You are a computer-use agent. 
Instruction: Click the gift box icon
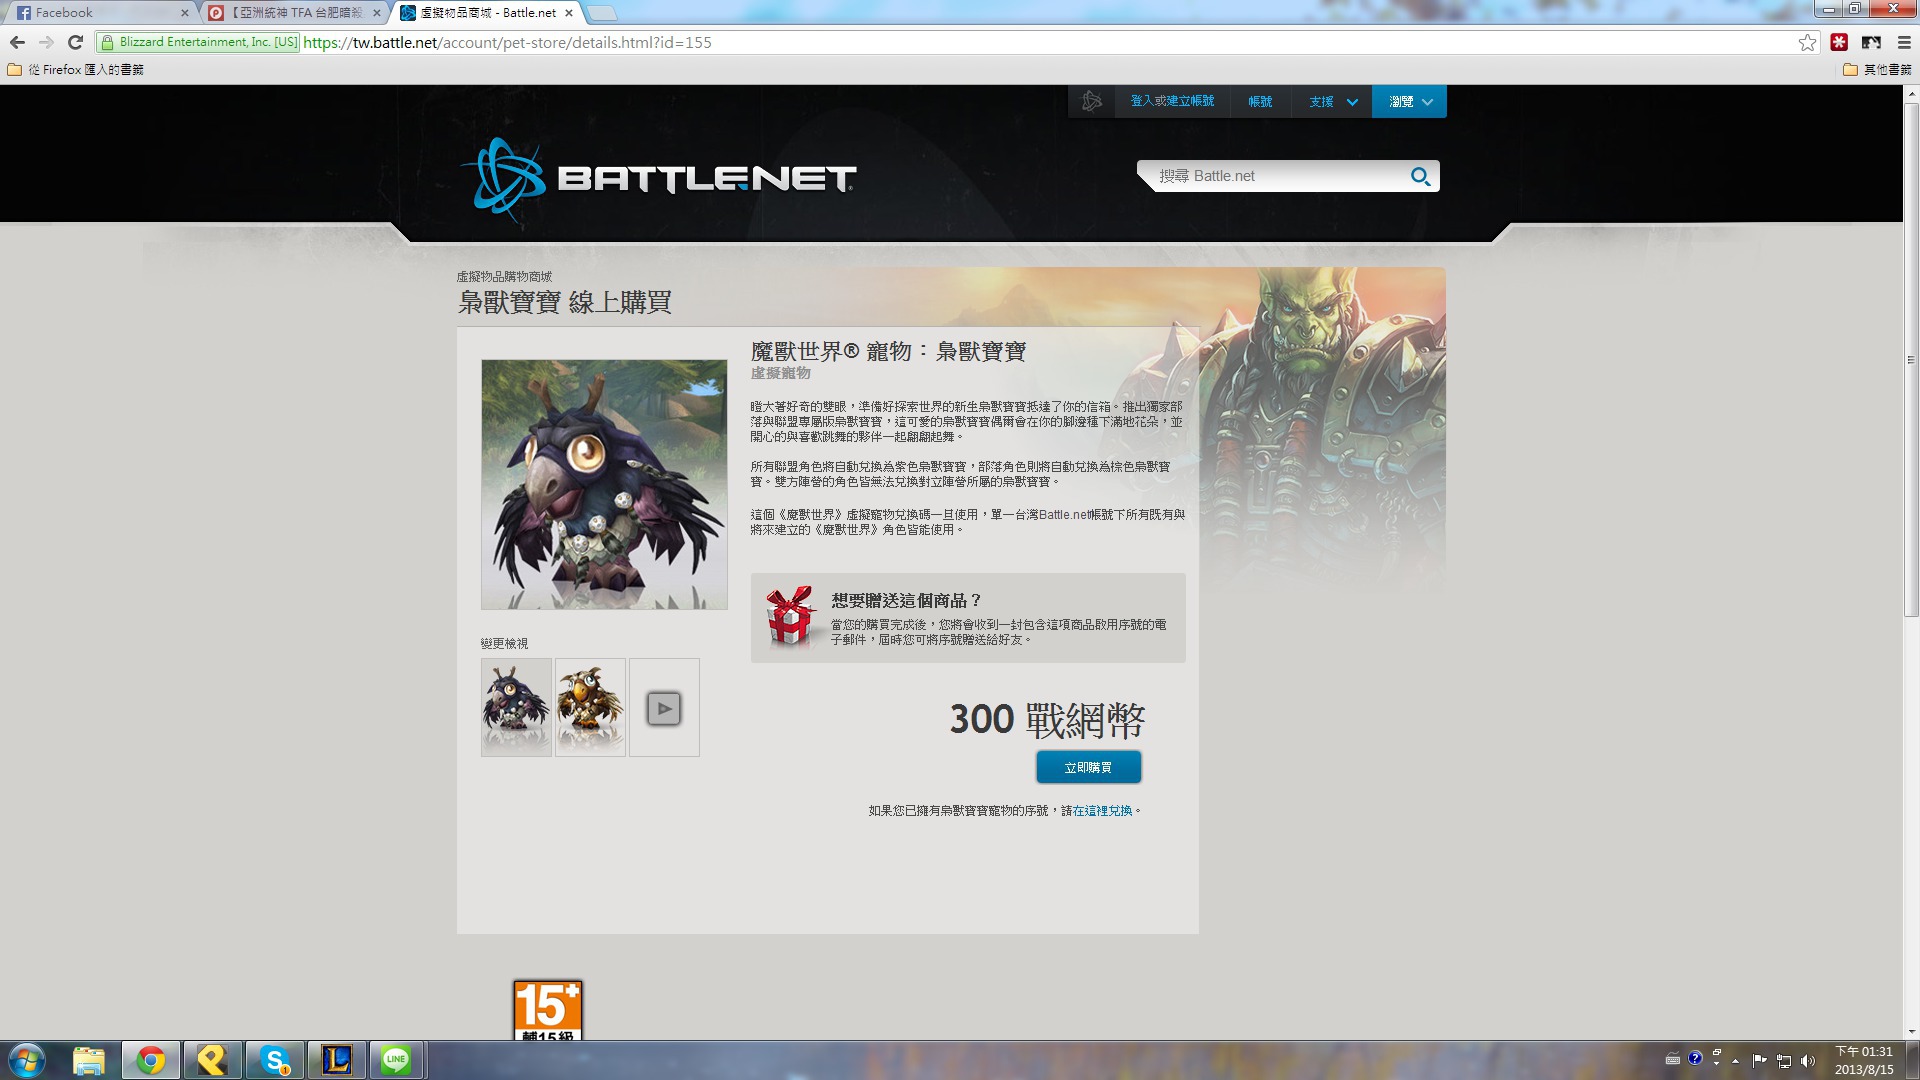coord(790,616)
